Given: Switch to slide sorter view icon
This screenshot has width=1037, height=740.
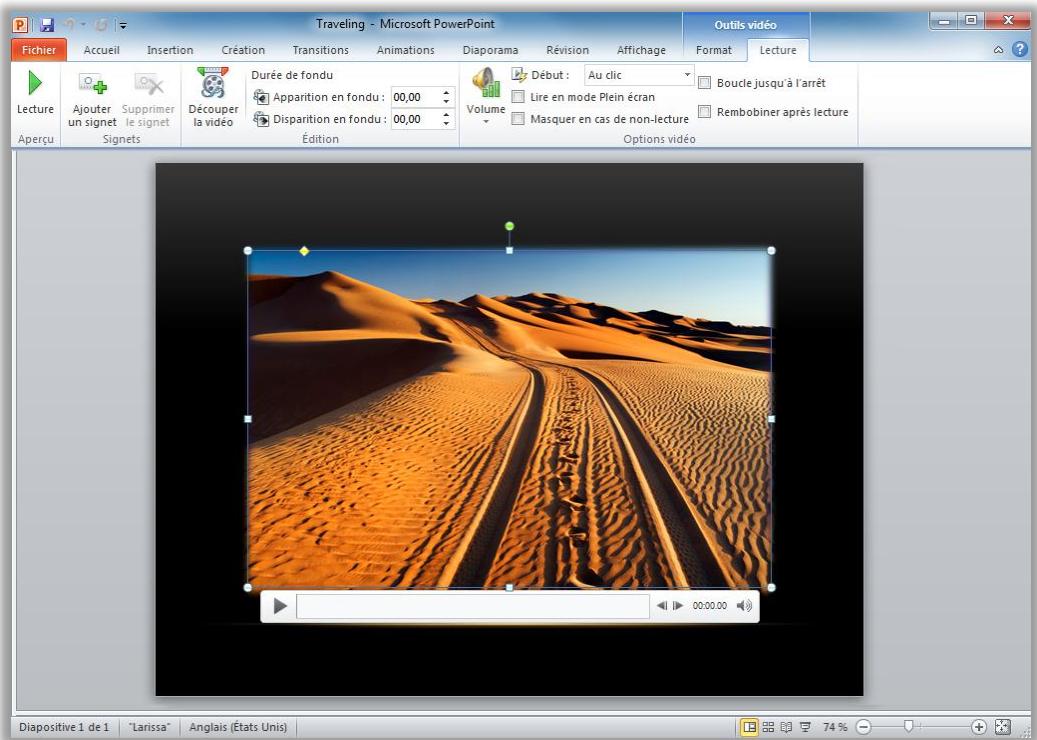Looking at the screenshot, I should click(x=768, y=727).
